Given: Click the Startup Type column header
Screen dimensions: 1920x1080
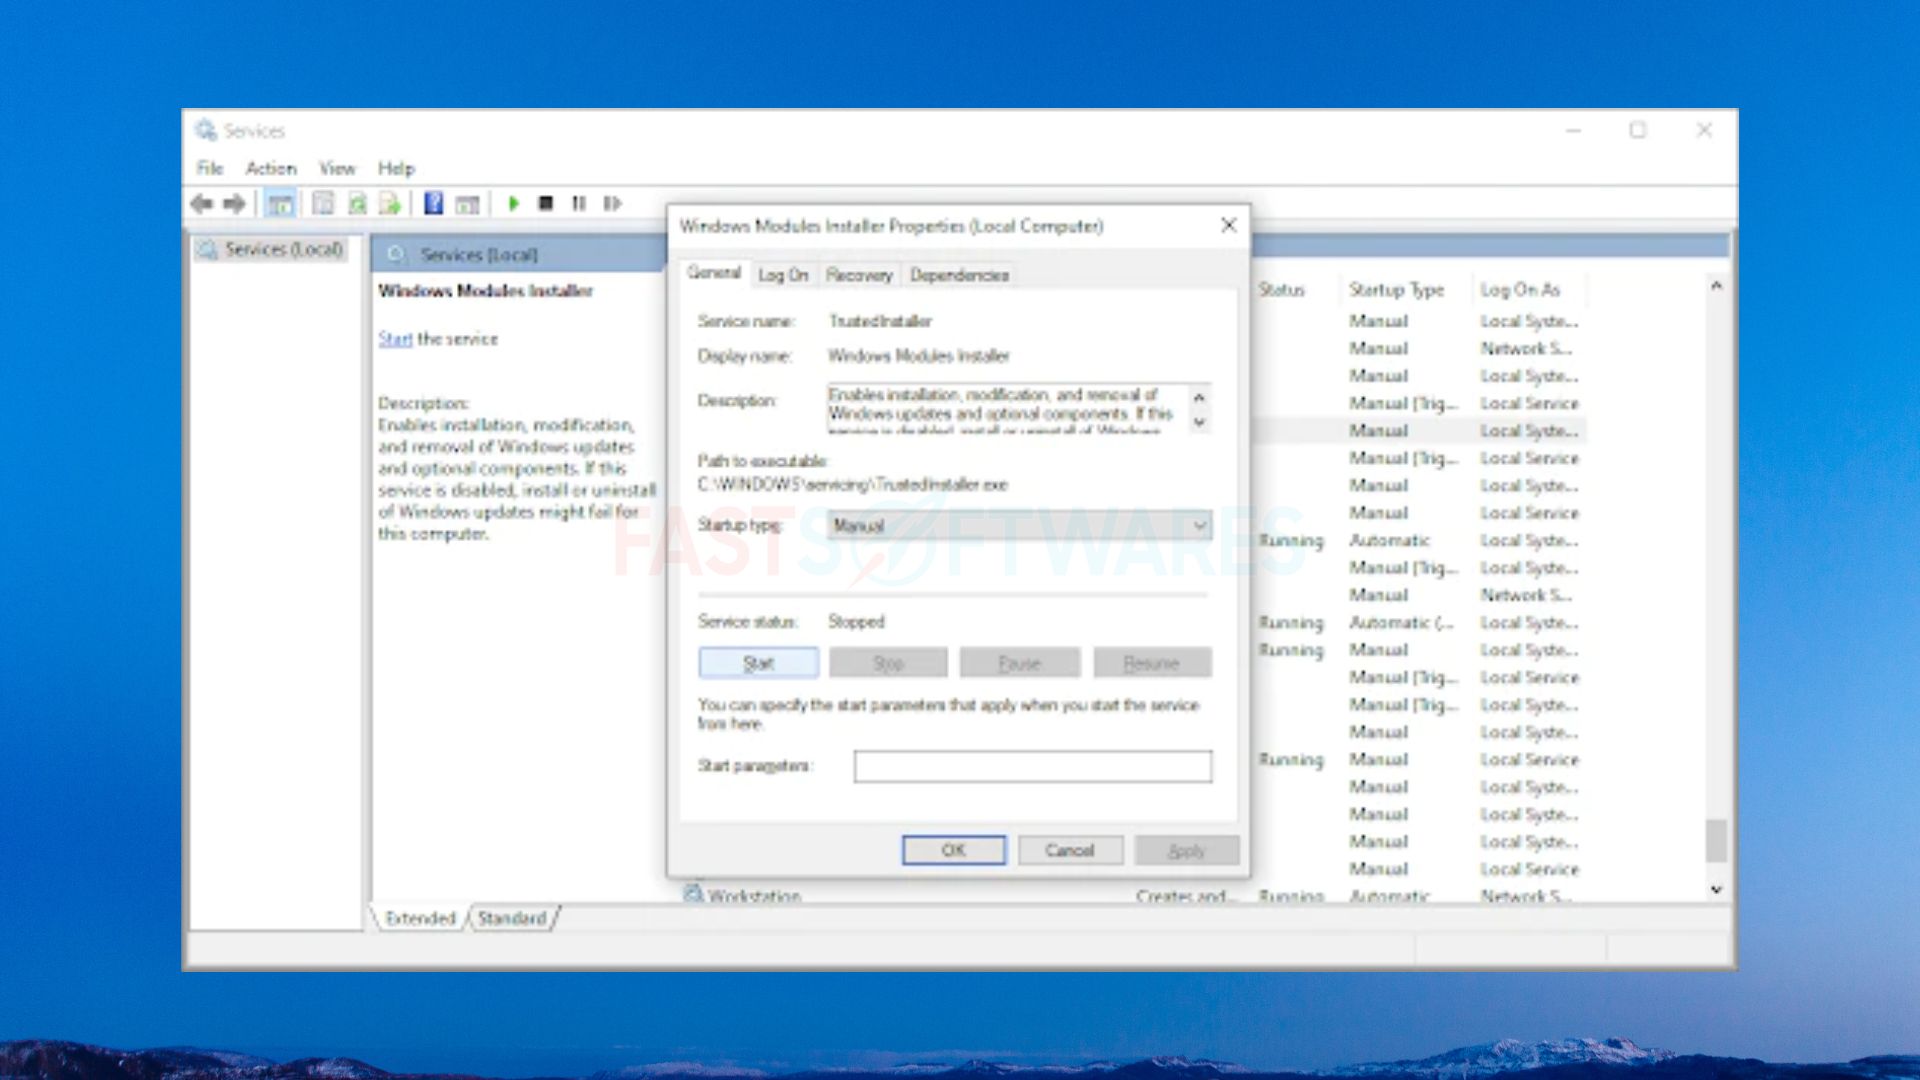Looking at the screenshot, I should 1396,290.
